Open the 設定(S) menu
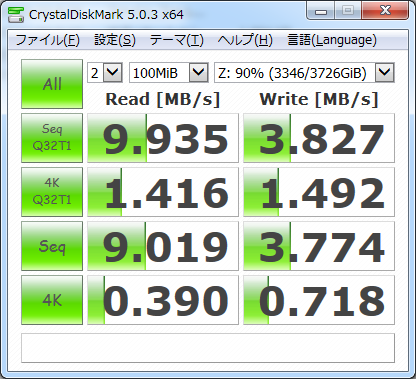Screen dimensions: 416x379 (x=115, y=40)
